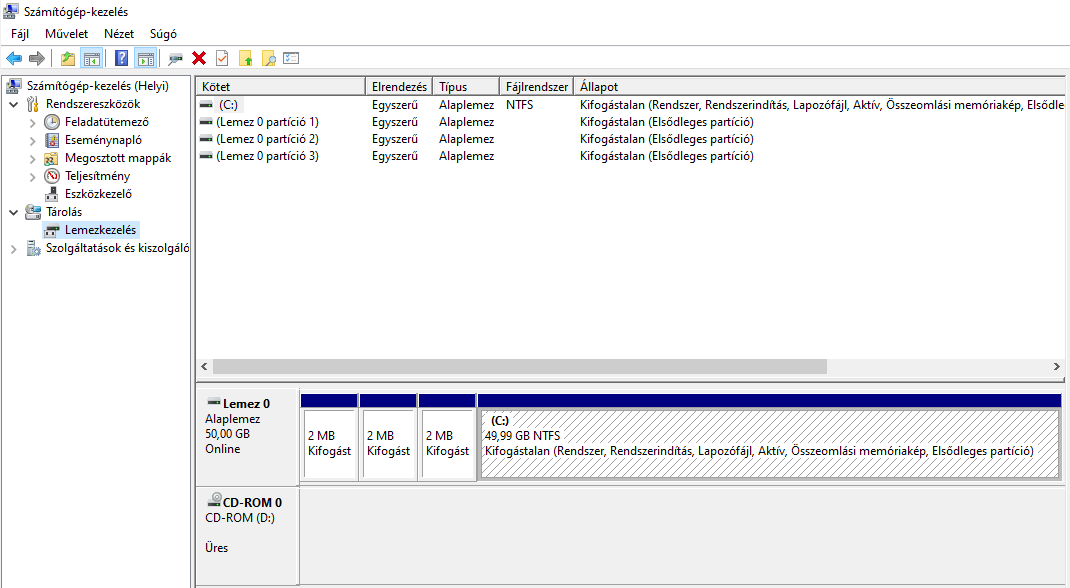Go back with the blue arrow
Screen dimensions: 1070x588
tap(14, 59)
